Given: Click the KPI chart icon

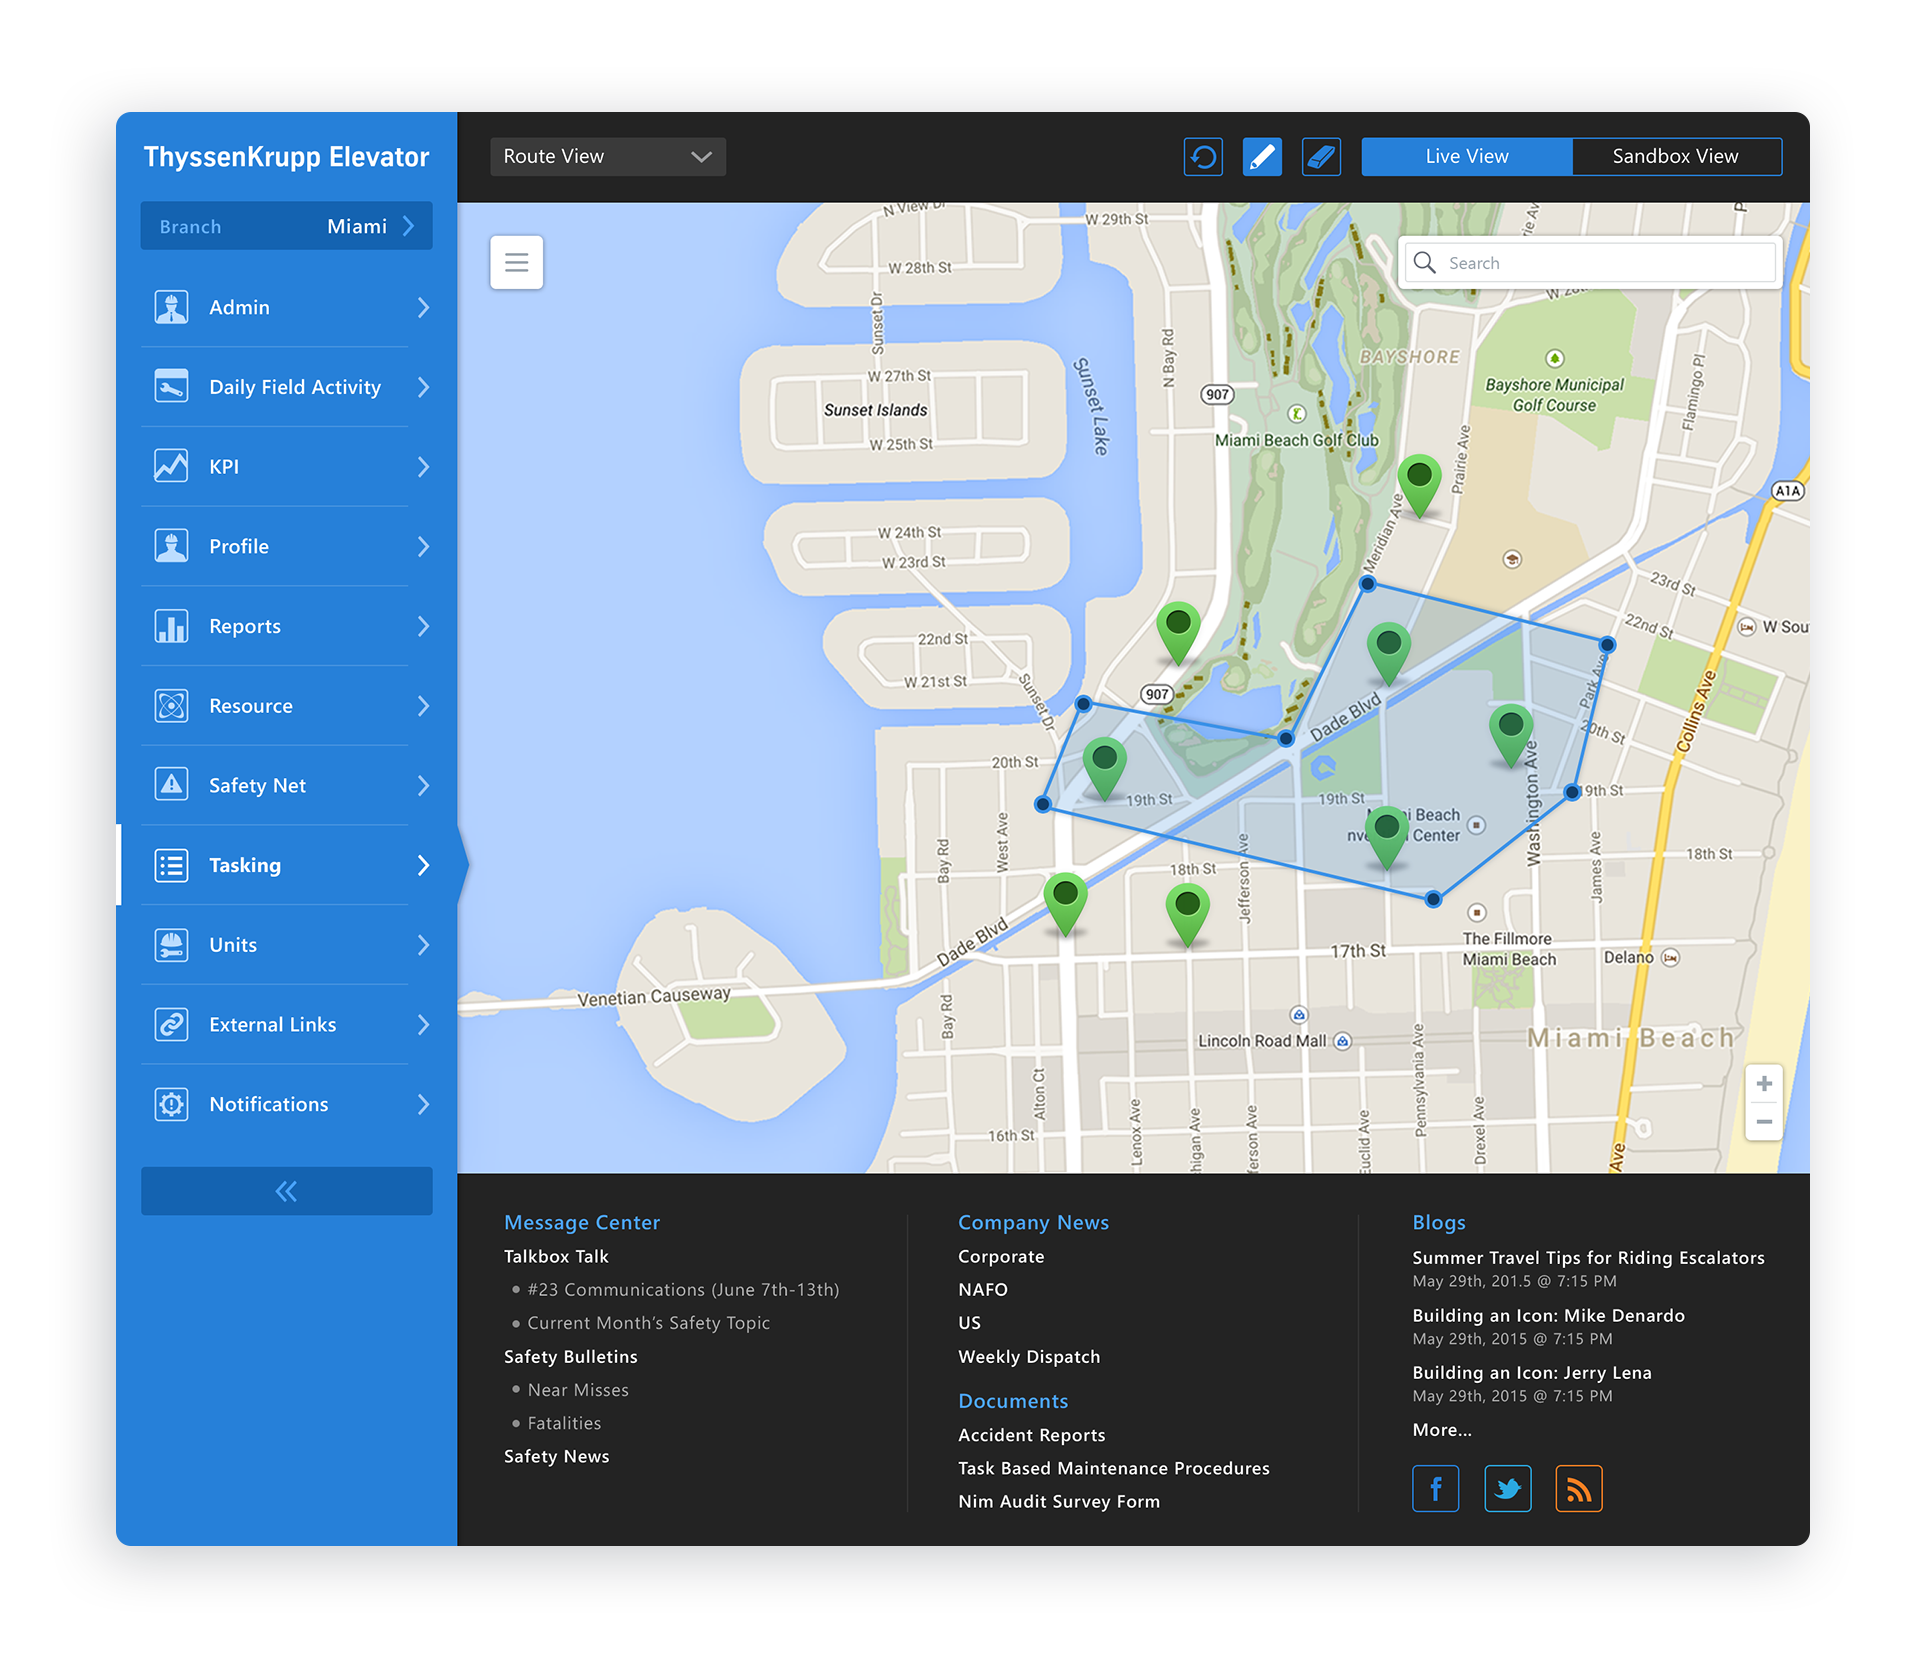Looking at the screenshot, I should [171, 466].
